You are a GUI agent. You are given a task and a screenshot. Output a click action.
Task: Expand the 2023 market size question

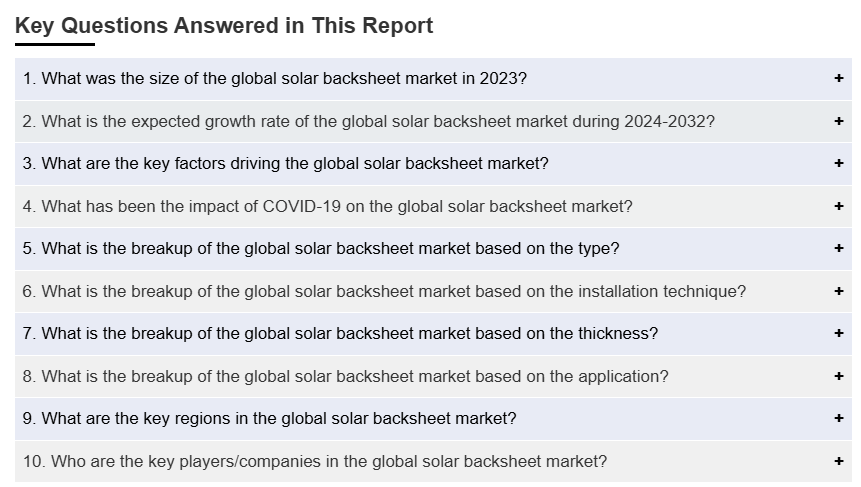point(433,79)
